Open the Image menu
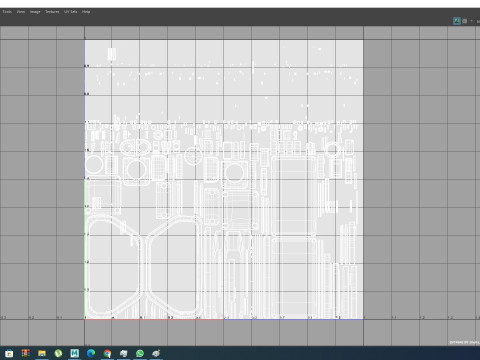This screenshot has width=480, height=360. (x=35, y=12)
